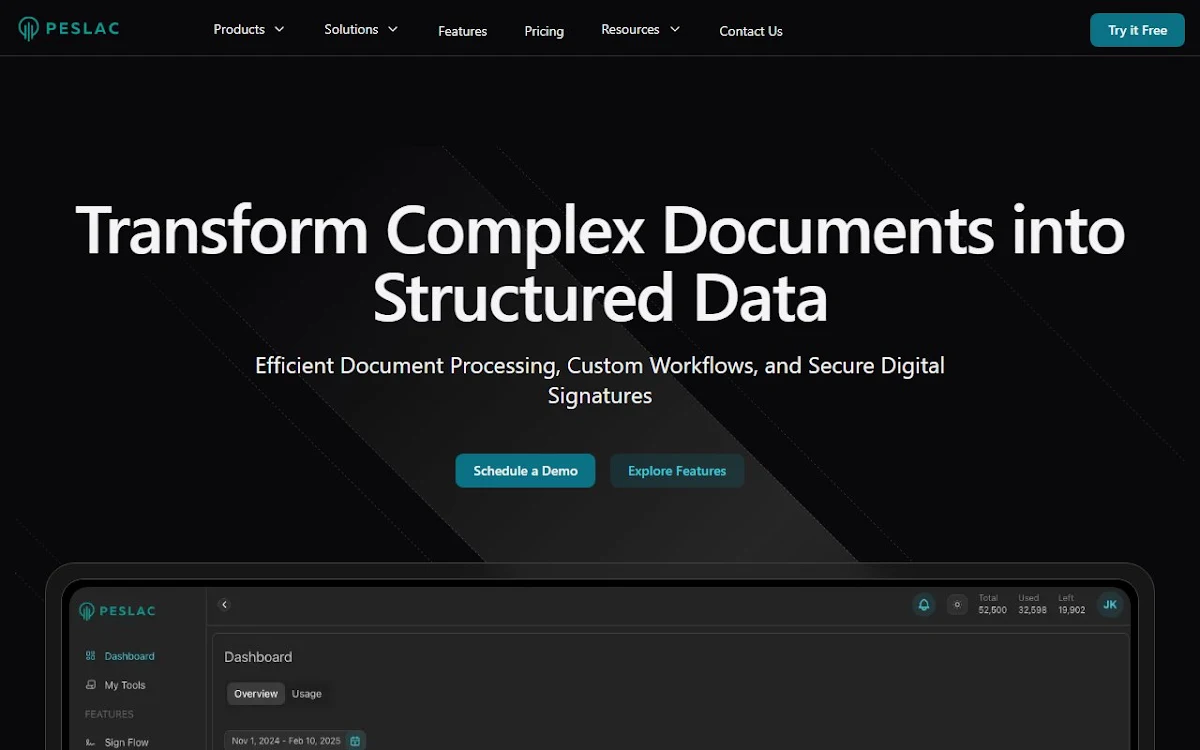The height and width of the screenshot is (750, 1200).
Task: Click the Nov 1, 2024 - Feb 10, 2025 date range
Action: 286,741
